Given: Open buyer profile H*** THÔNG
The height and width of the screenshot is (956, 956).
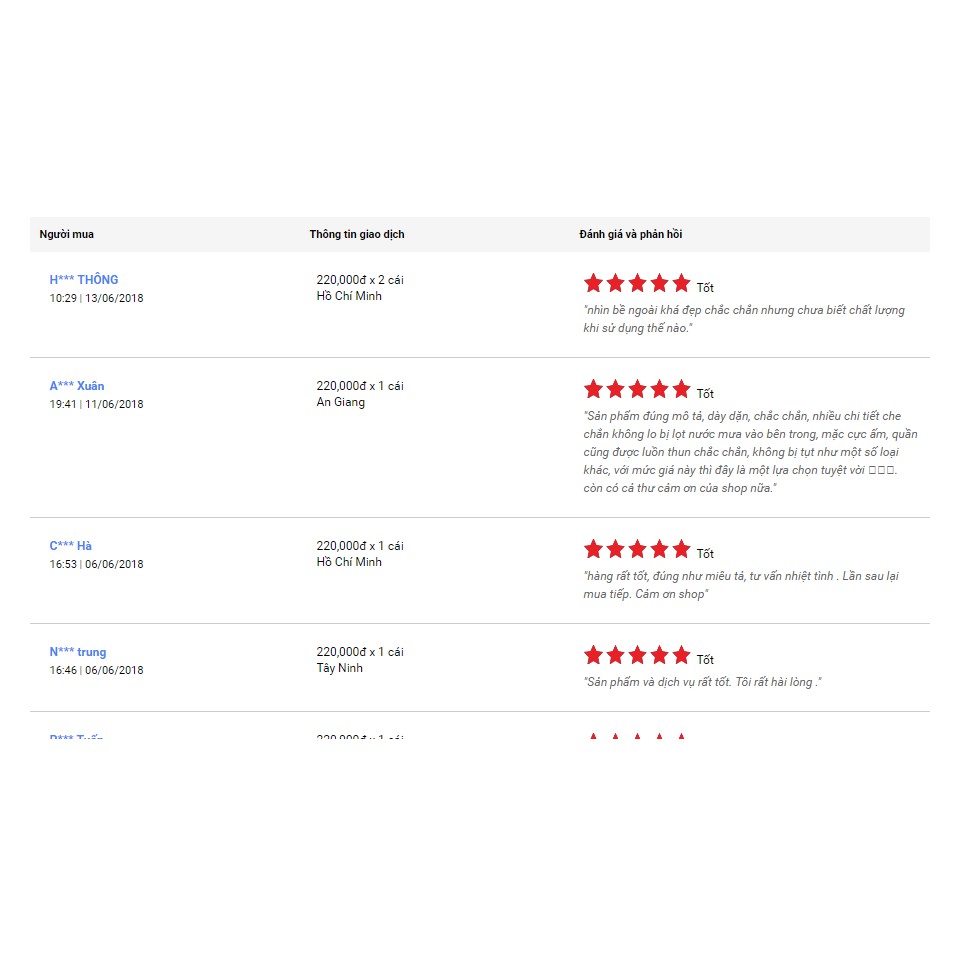Looking at the screenshot, I should point(84,280).
